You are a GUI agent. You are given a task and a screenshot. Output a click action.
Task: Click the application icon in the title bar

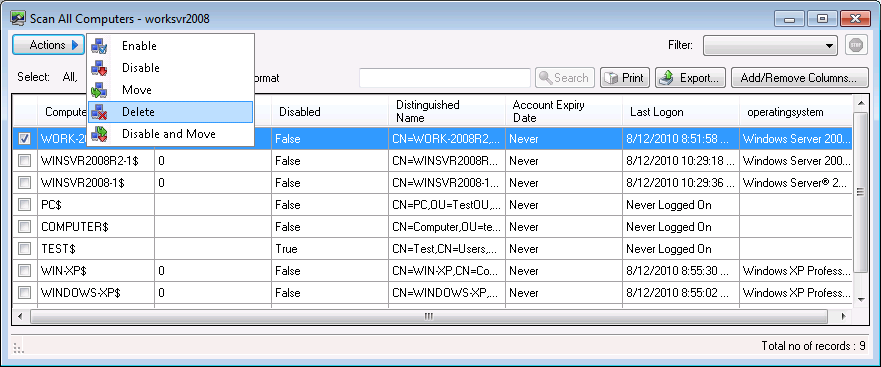[x=18, y=19]
